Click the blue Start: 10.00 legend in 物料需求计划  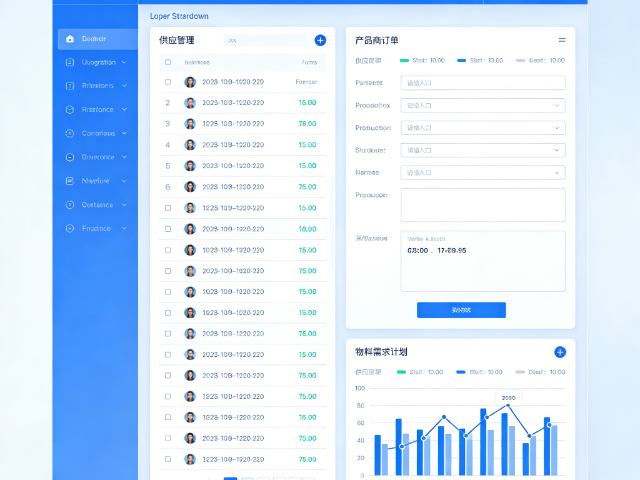tap(479, 372)
